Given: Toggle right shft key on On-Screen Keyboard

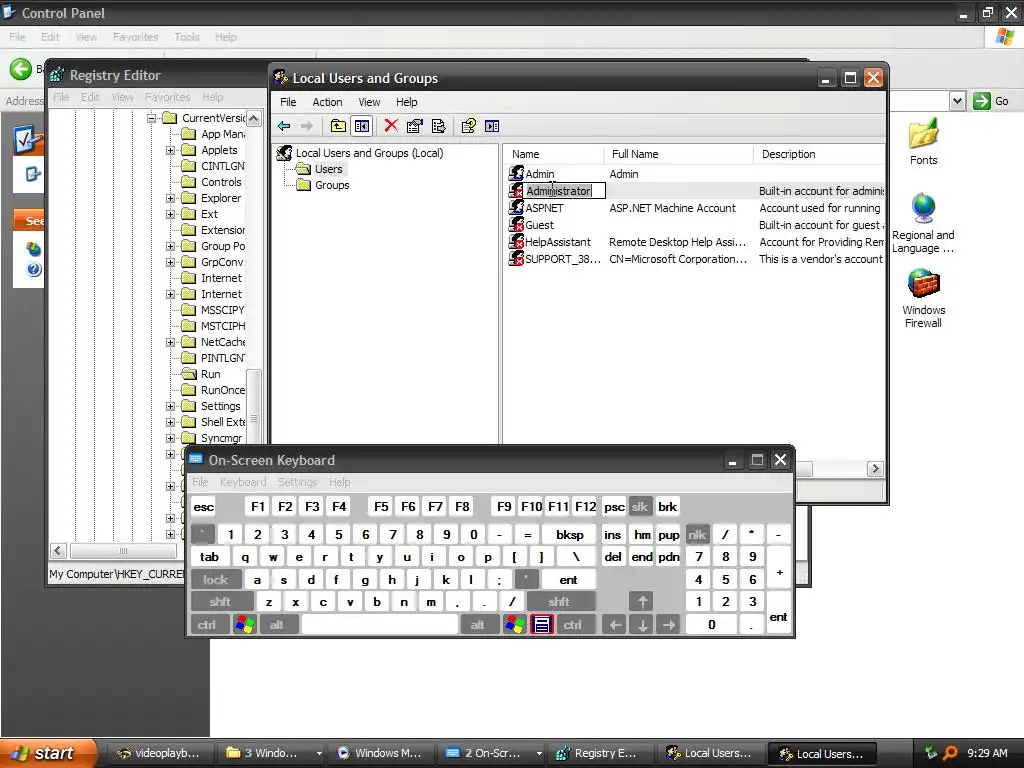Looking at the screenshot, I should pos(559,601).
